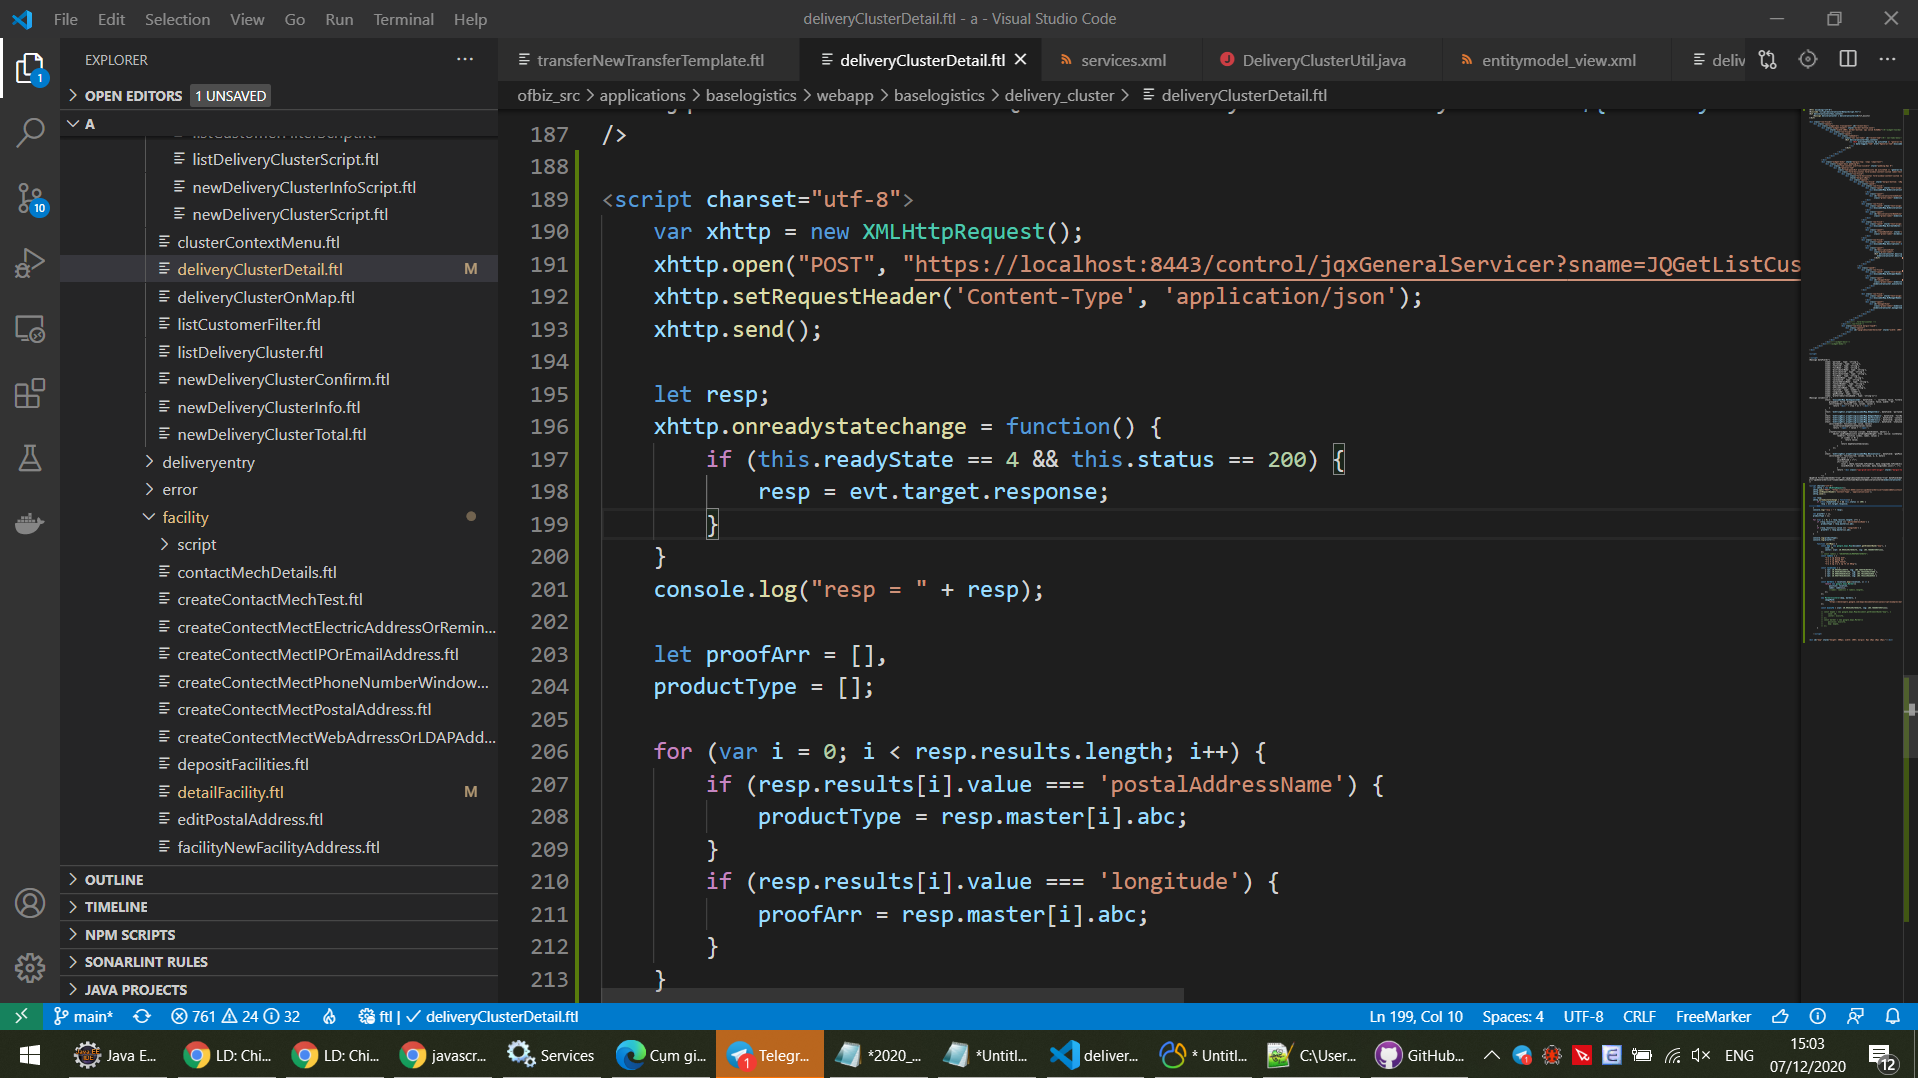Open the Run and Debug view

[x=30, y=263]
